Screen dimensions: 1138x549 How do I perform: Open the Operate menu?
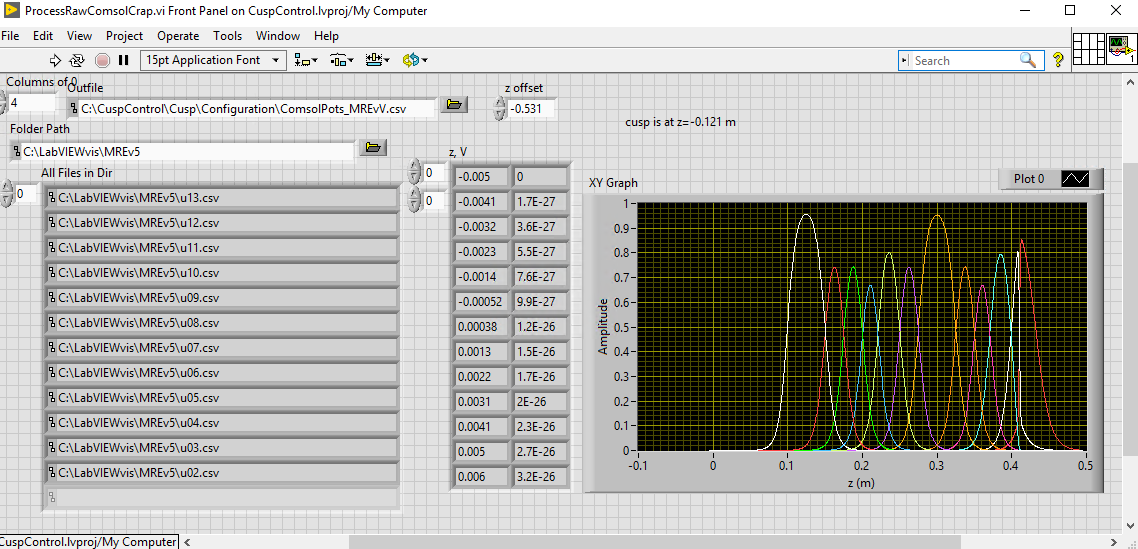tap(178, 35)
